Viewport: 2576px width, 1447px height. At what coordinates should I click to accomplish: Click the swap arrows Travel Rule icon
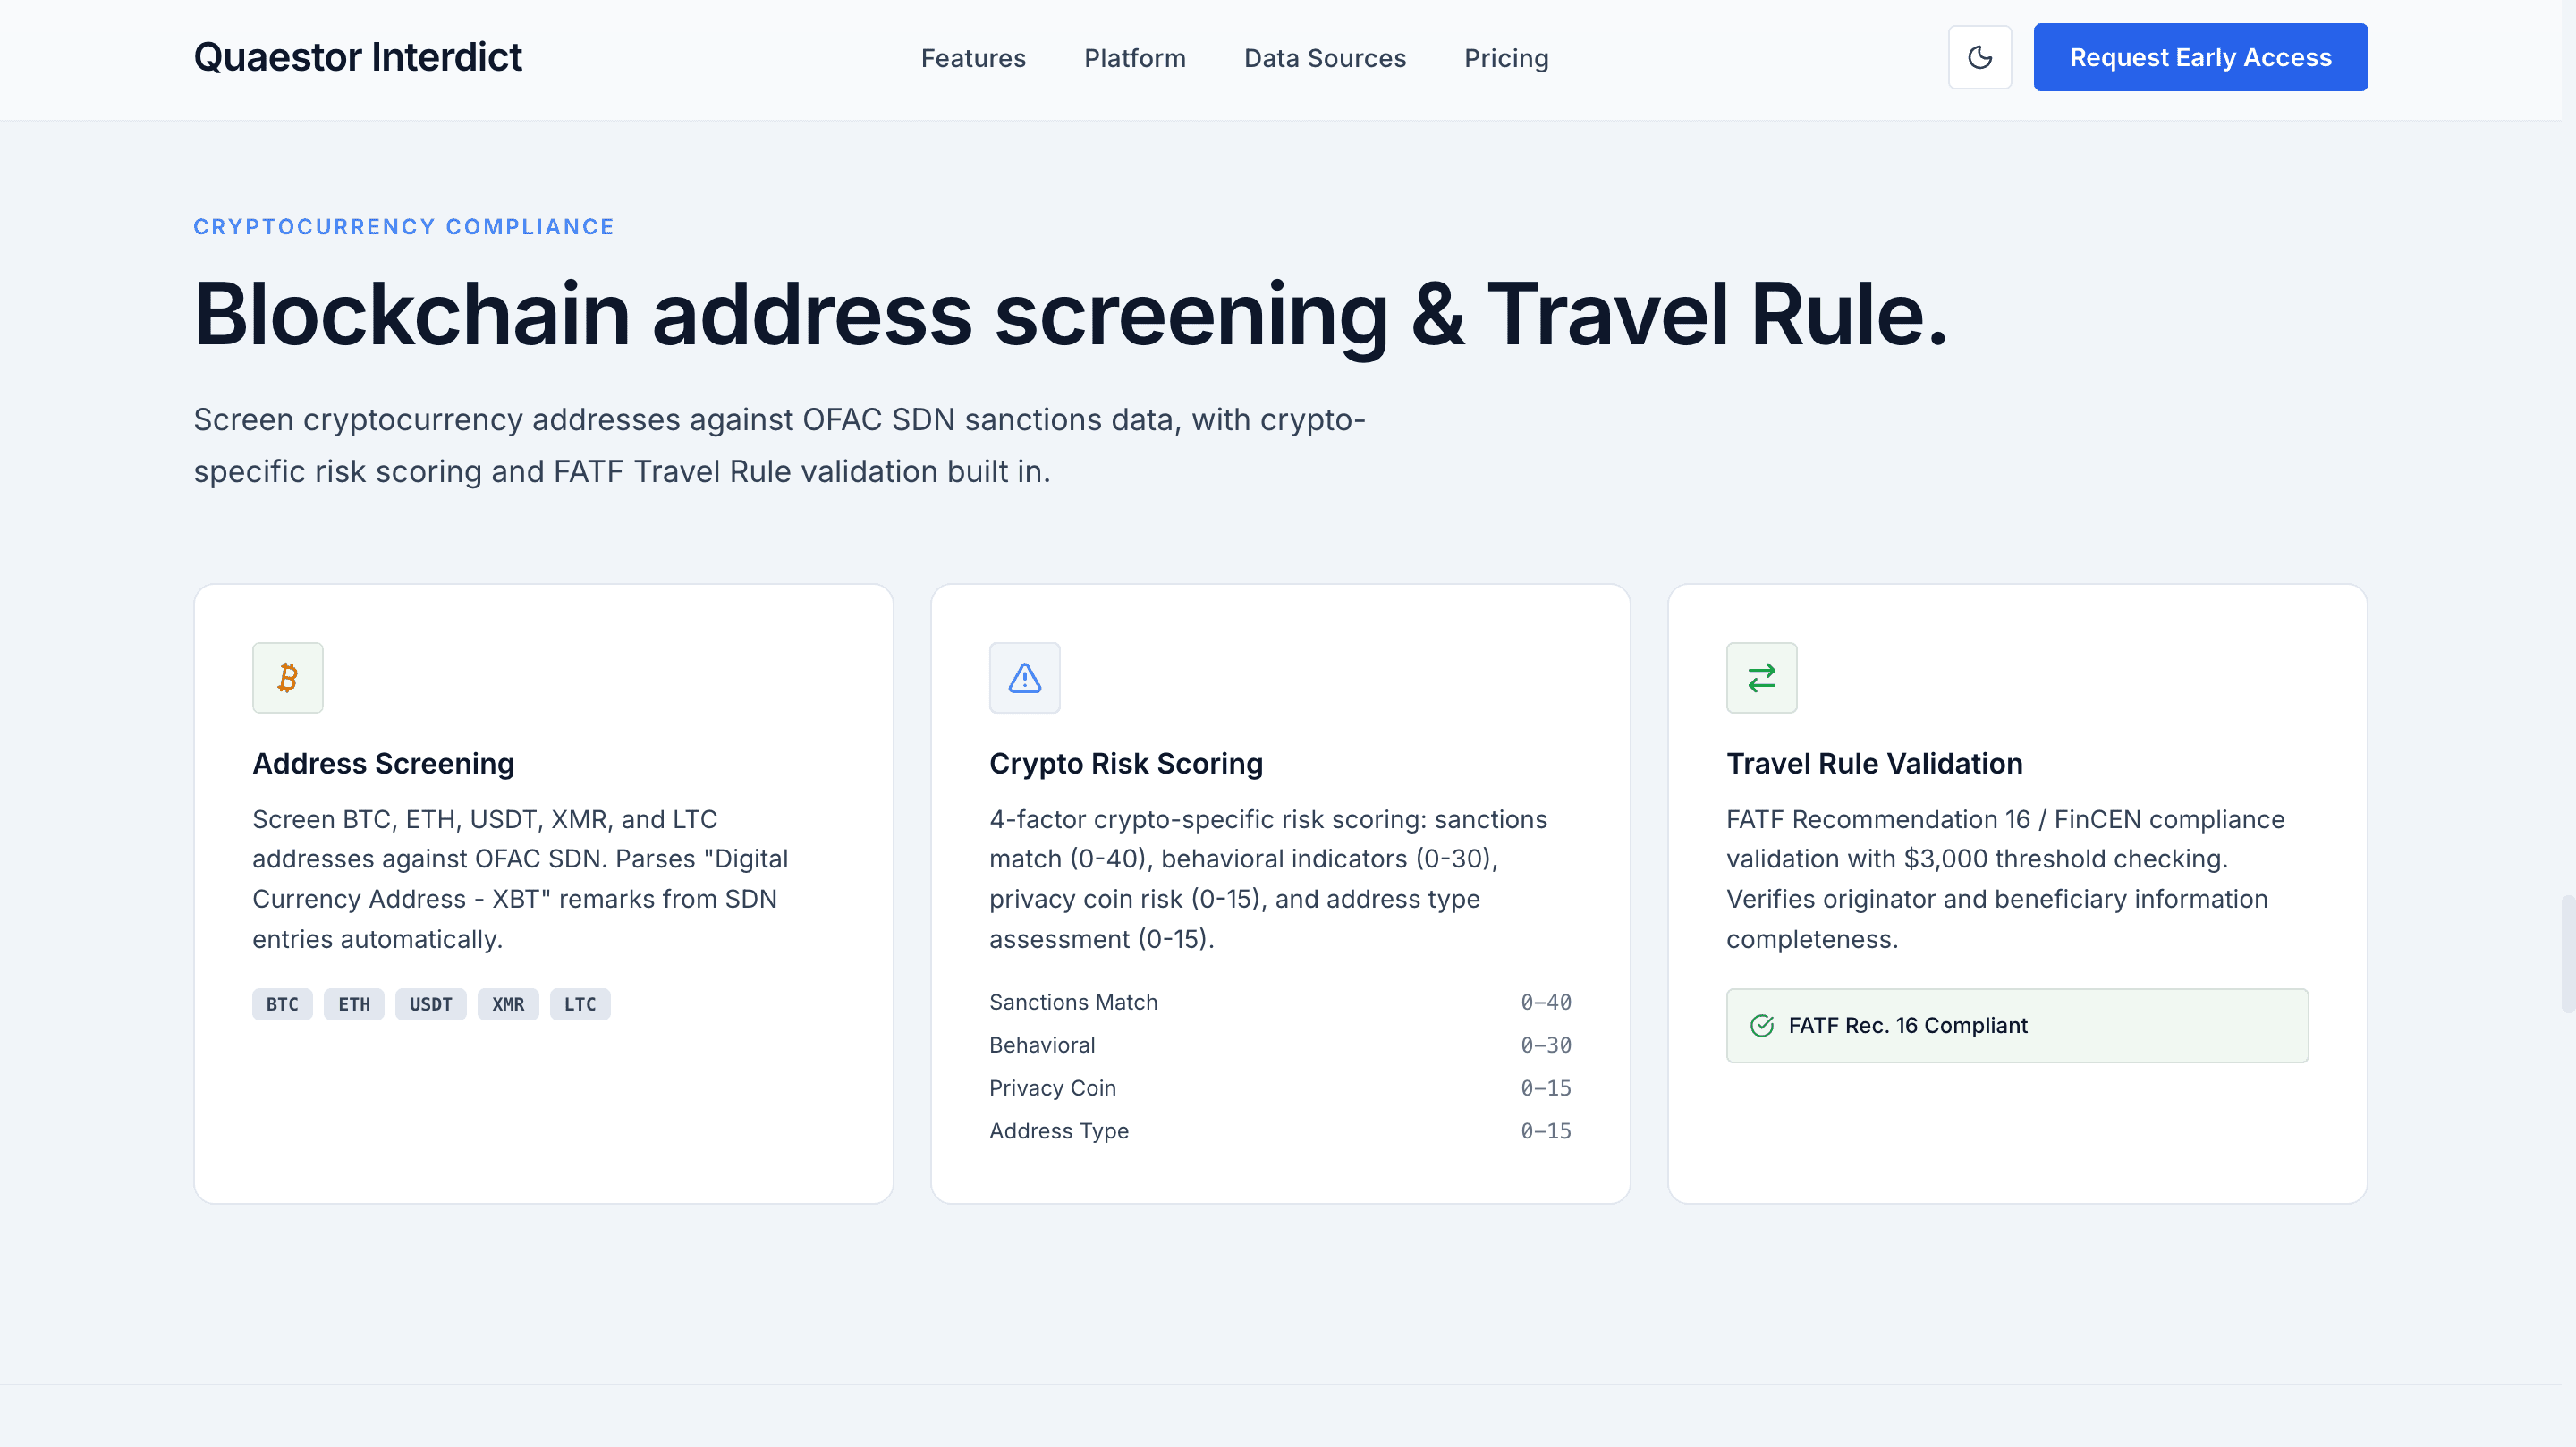click(x=1761, y=678)
